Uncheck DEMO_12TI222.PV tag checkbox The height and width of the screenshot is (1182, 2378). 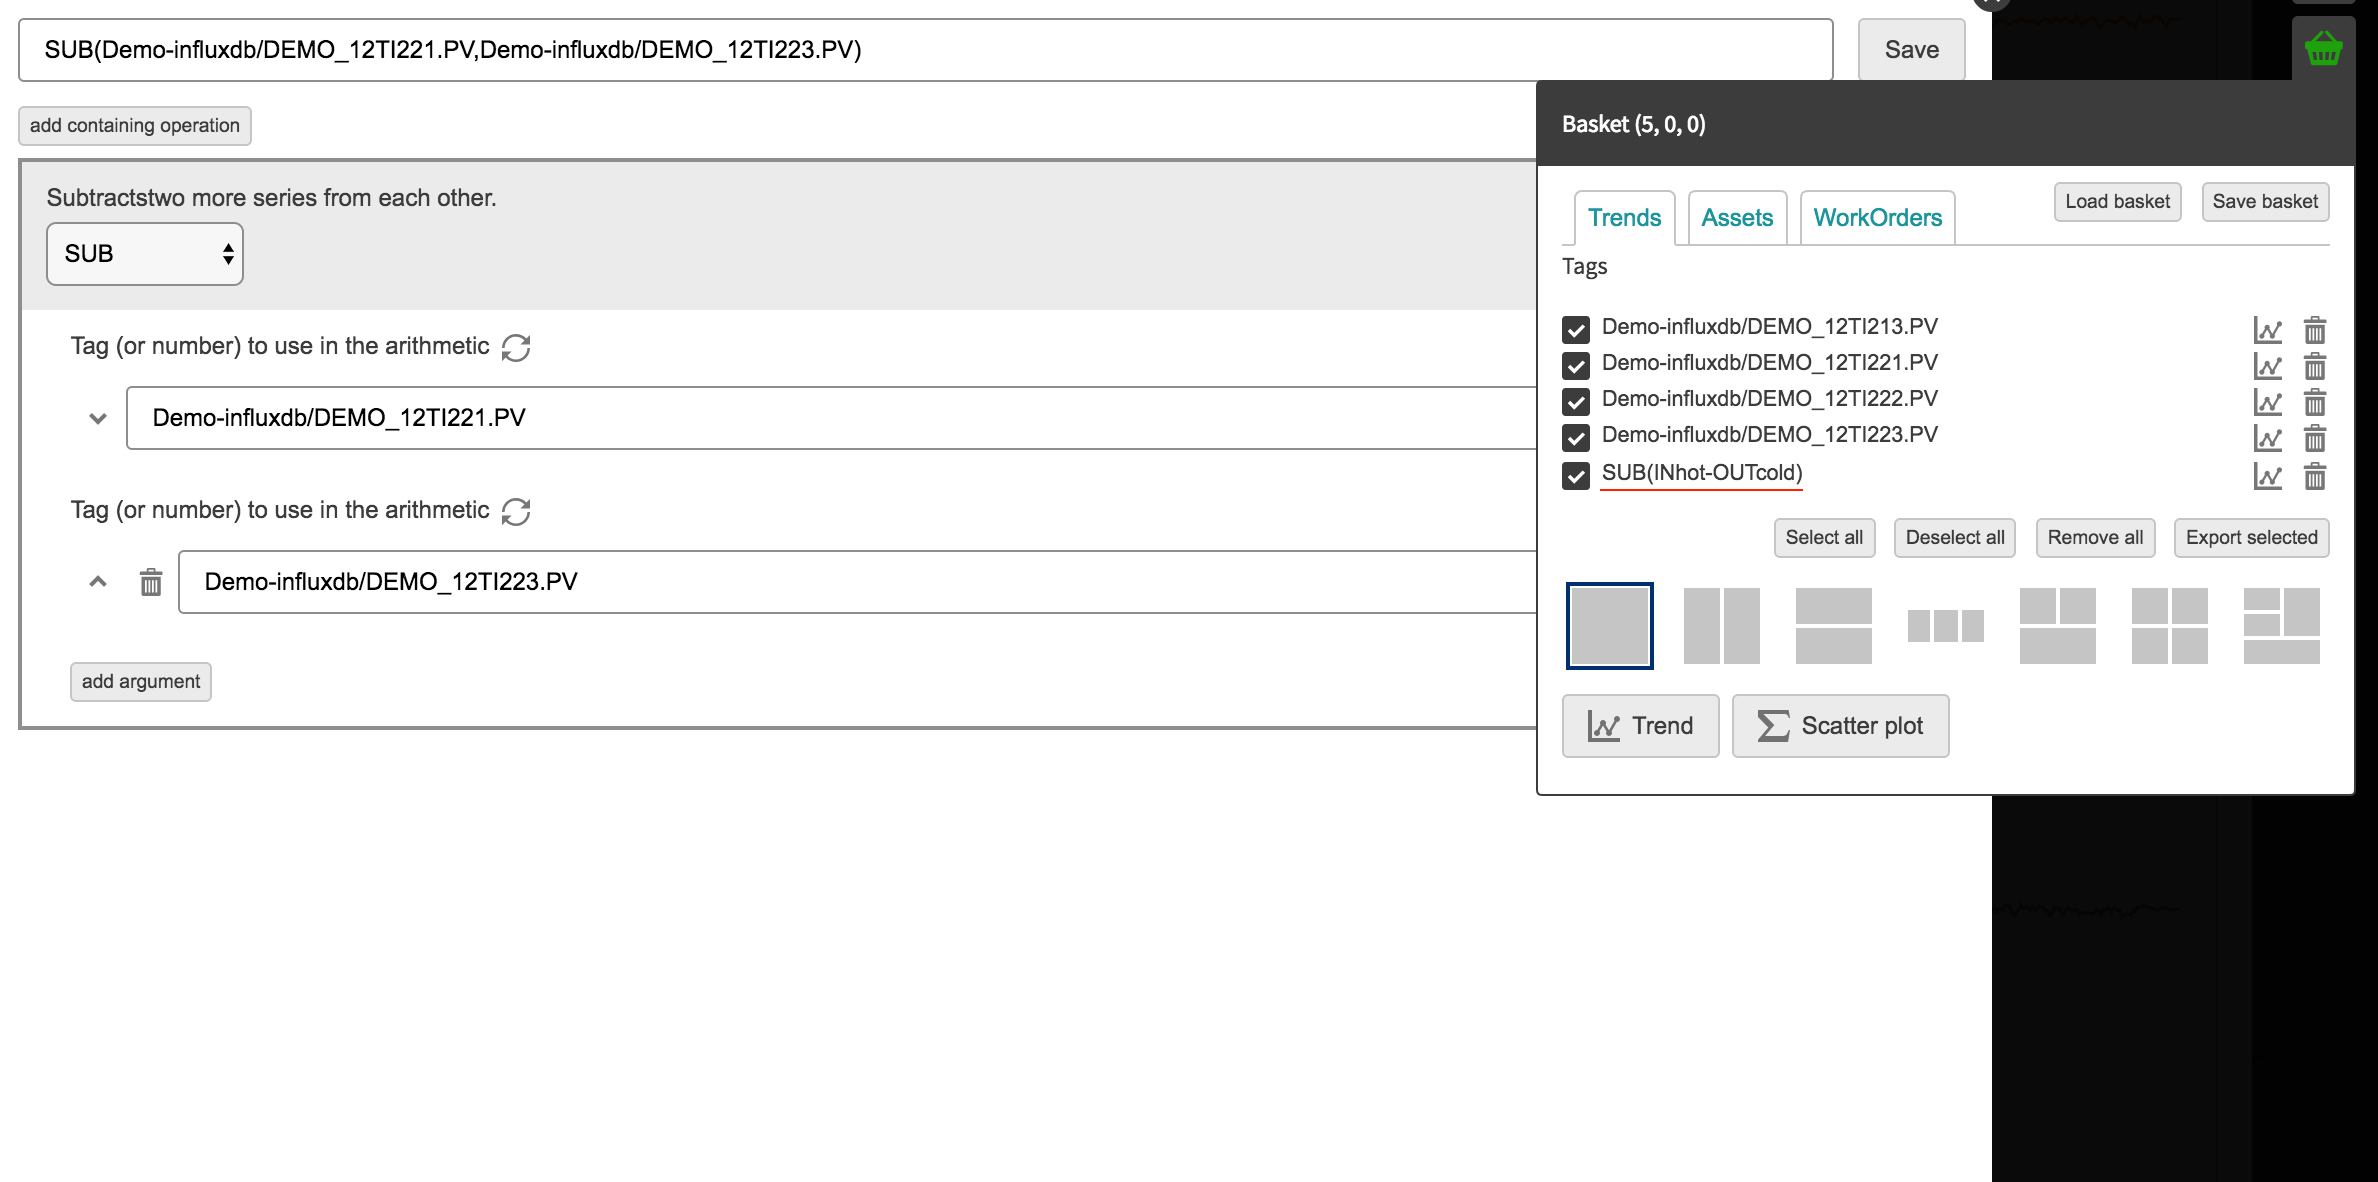[1576, 401]
